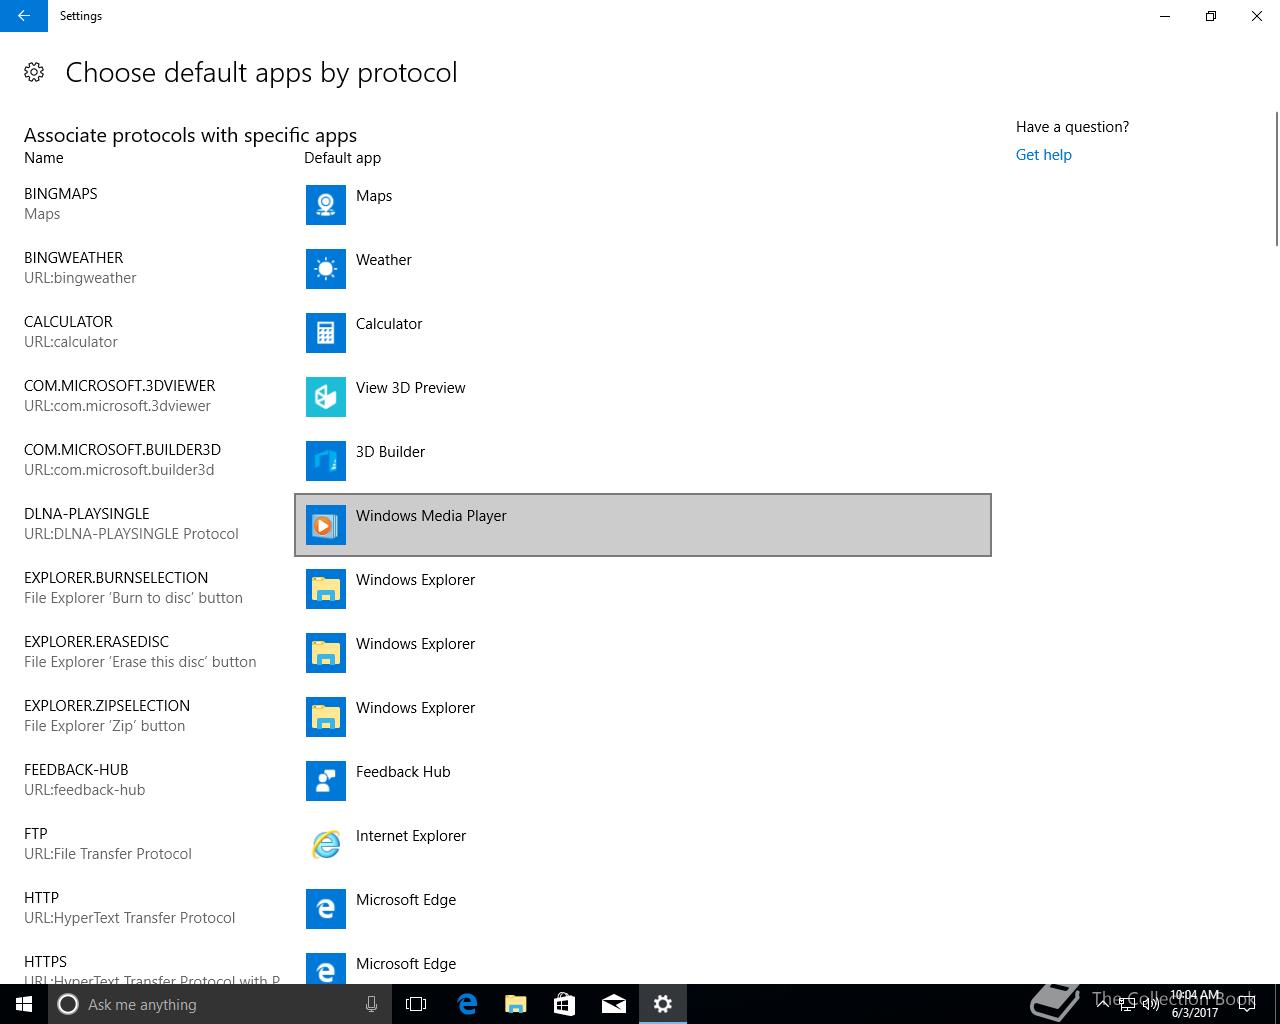This screenshot has width=1280, height=1024.
Task: Click 'URL:File Transfer Protocol' description text
Action: coord(108,854)
